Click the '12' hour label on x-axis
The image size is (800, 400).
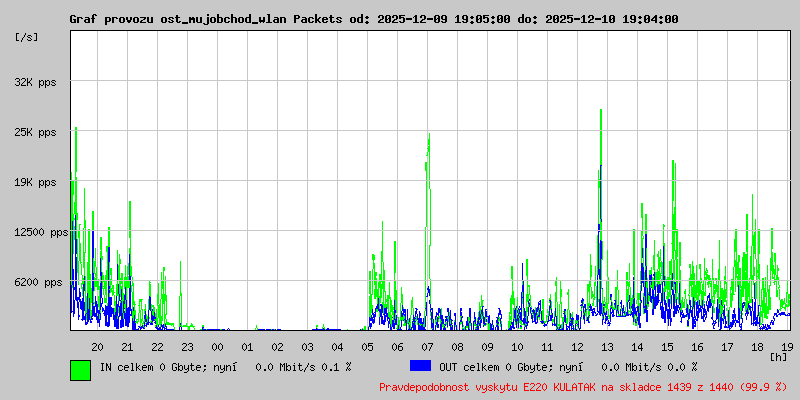tap(577, 347)
